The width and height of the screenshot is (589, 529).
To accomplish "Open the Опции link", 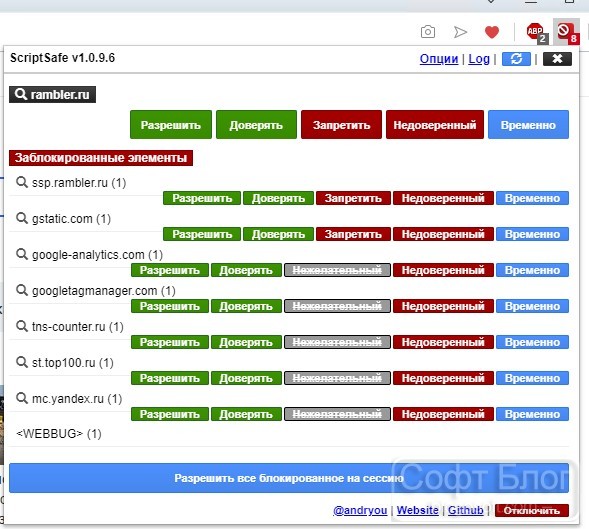I will [439, 59].
